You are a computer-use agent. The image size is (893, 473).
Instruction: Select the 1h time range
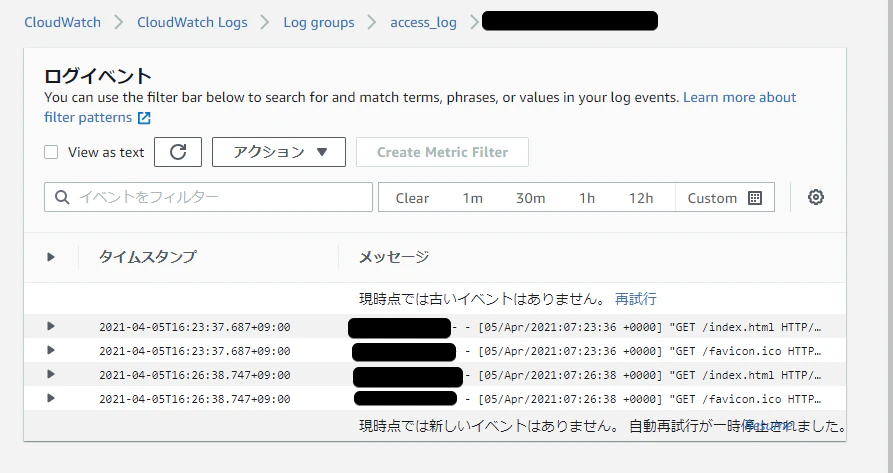click(x=587, y=198)
